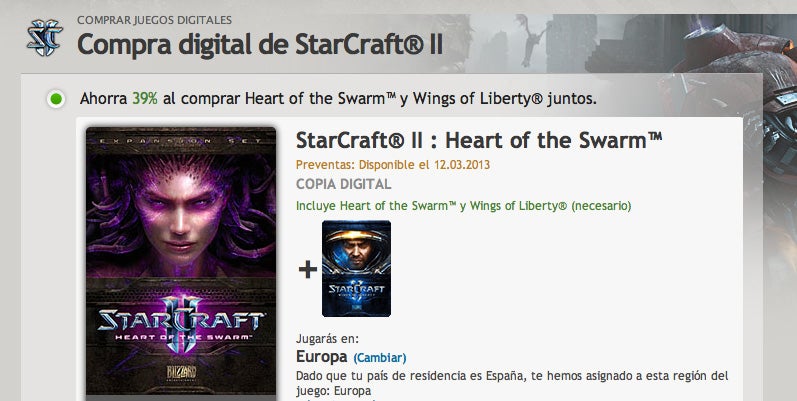Click the Expansion Set banner on cover
The image size is (797, 401).
point(181,140)
